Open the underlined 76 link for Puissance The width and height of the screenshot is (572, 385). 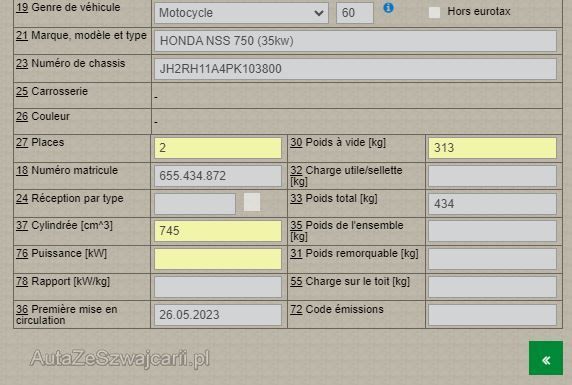click(22, 253)
